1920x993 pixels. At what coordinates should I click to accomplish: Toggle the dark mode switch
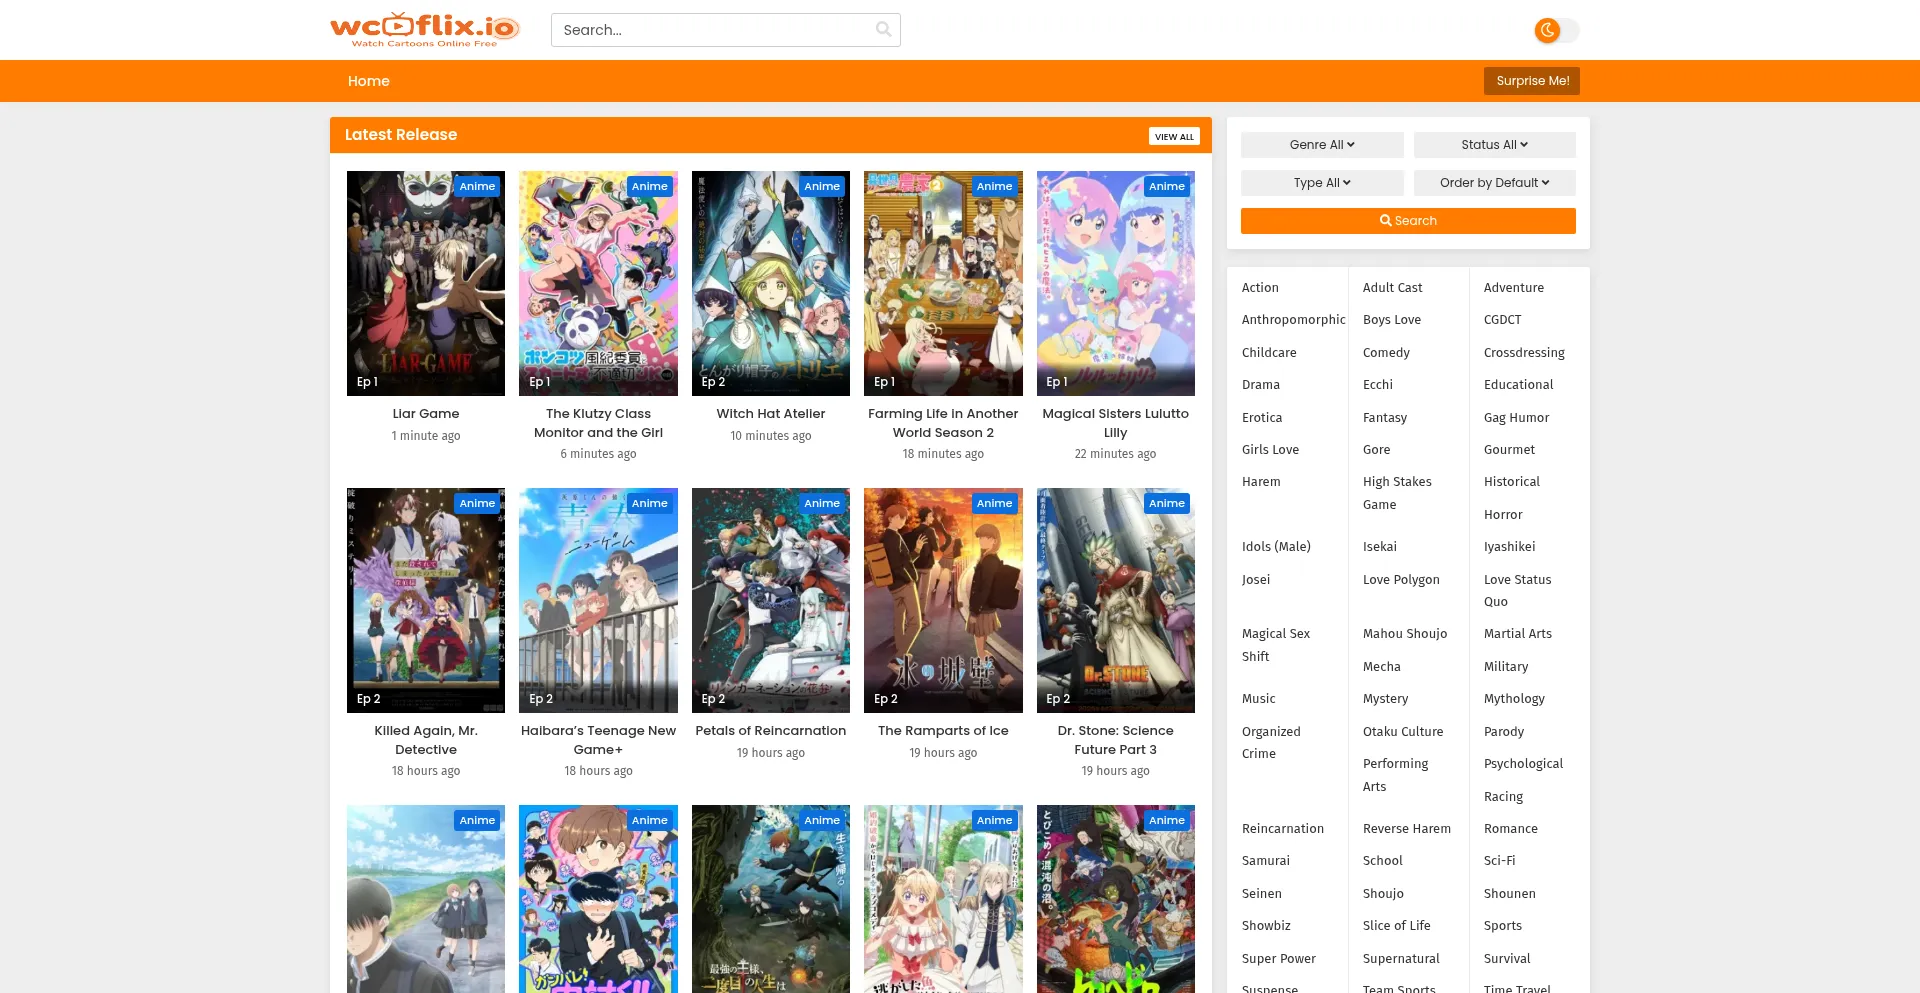click(x=1557, y=30)
